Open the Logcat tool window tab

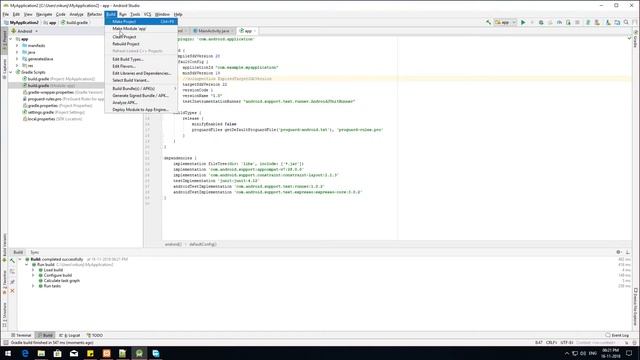(70, 335)
